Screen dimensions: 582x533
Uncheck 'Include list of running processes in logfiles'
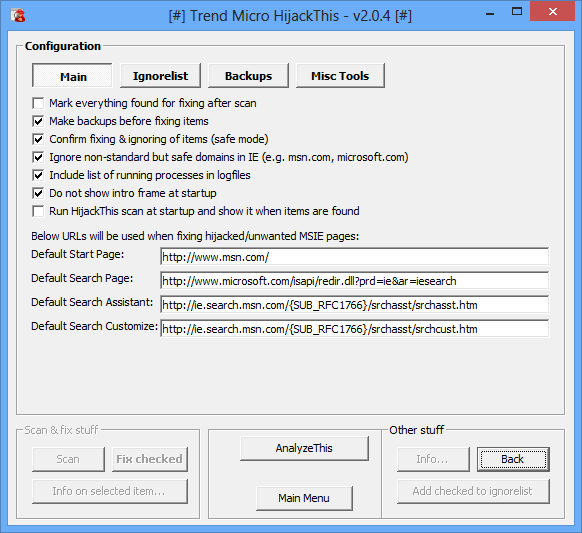[38, 175]
